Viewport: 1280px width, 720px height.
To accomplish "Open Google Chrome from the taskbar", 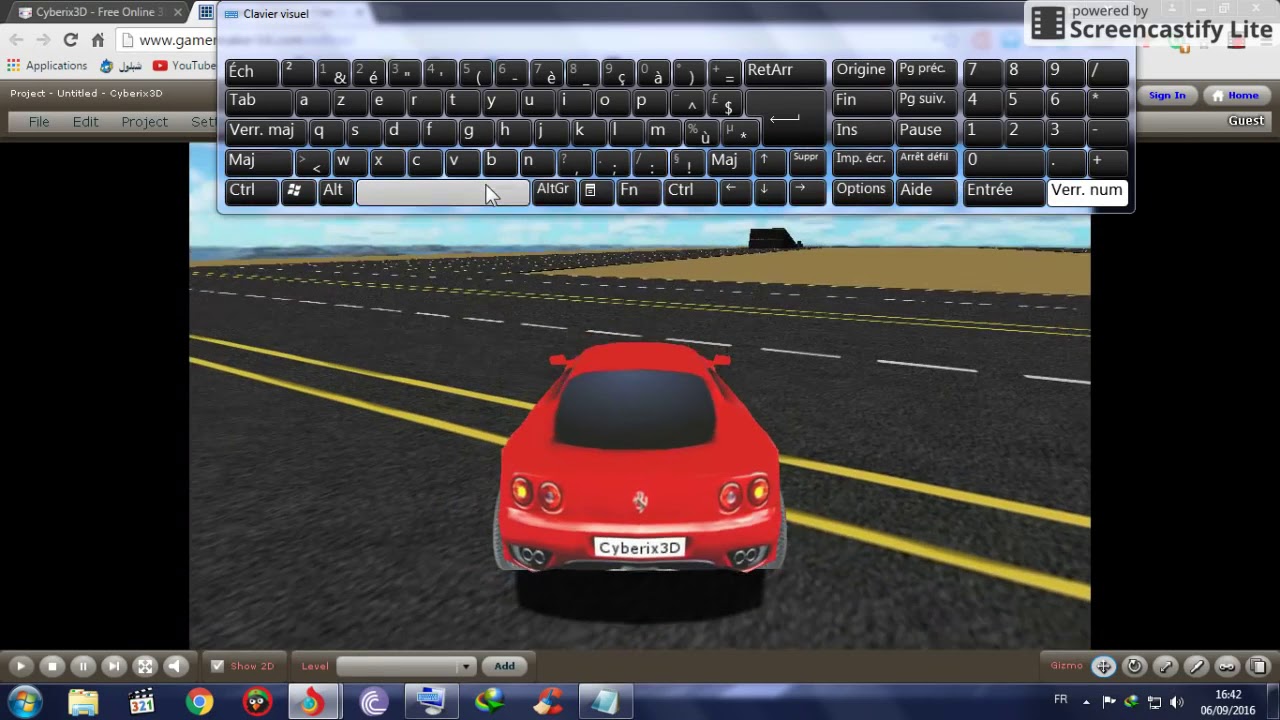I will pyautogui.click(x=199, y=702).
